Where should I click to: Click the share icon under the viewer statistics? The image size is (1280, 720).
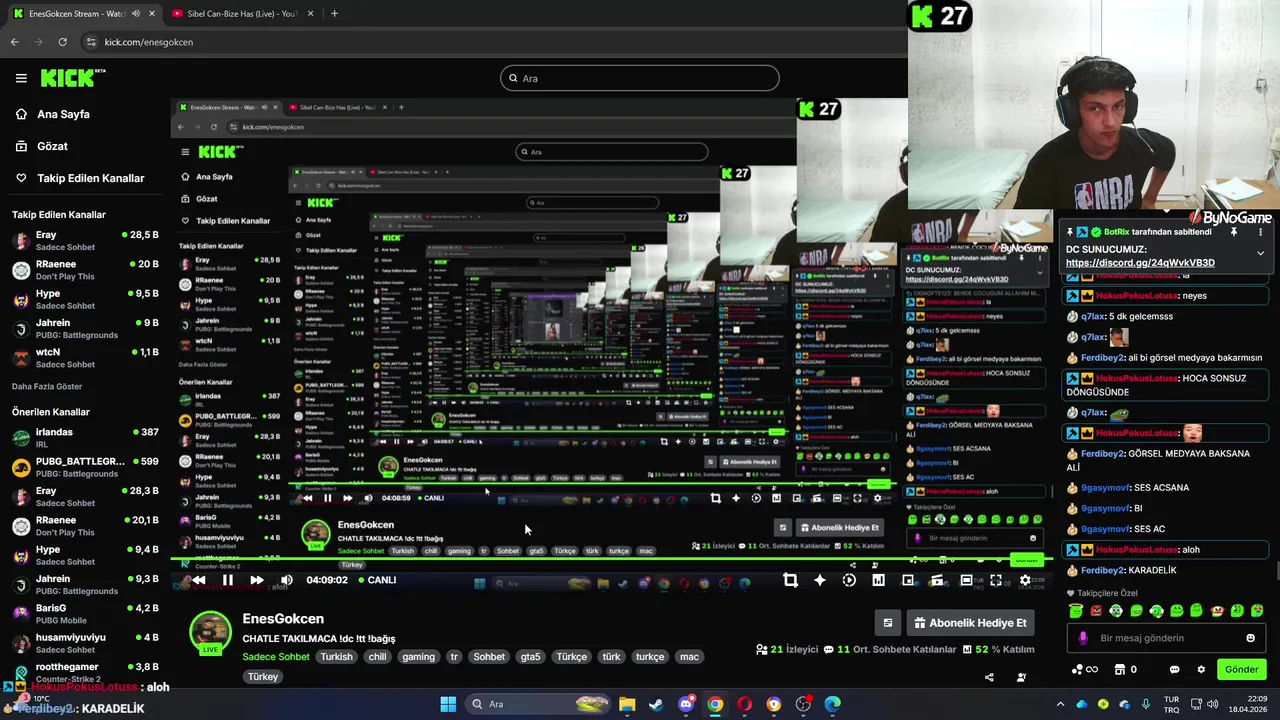989,677
